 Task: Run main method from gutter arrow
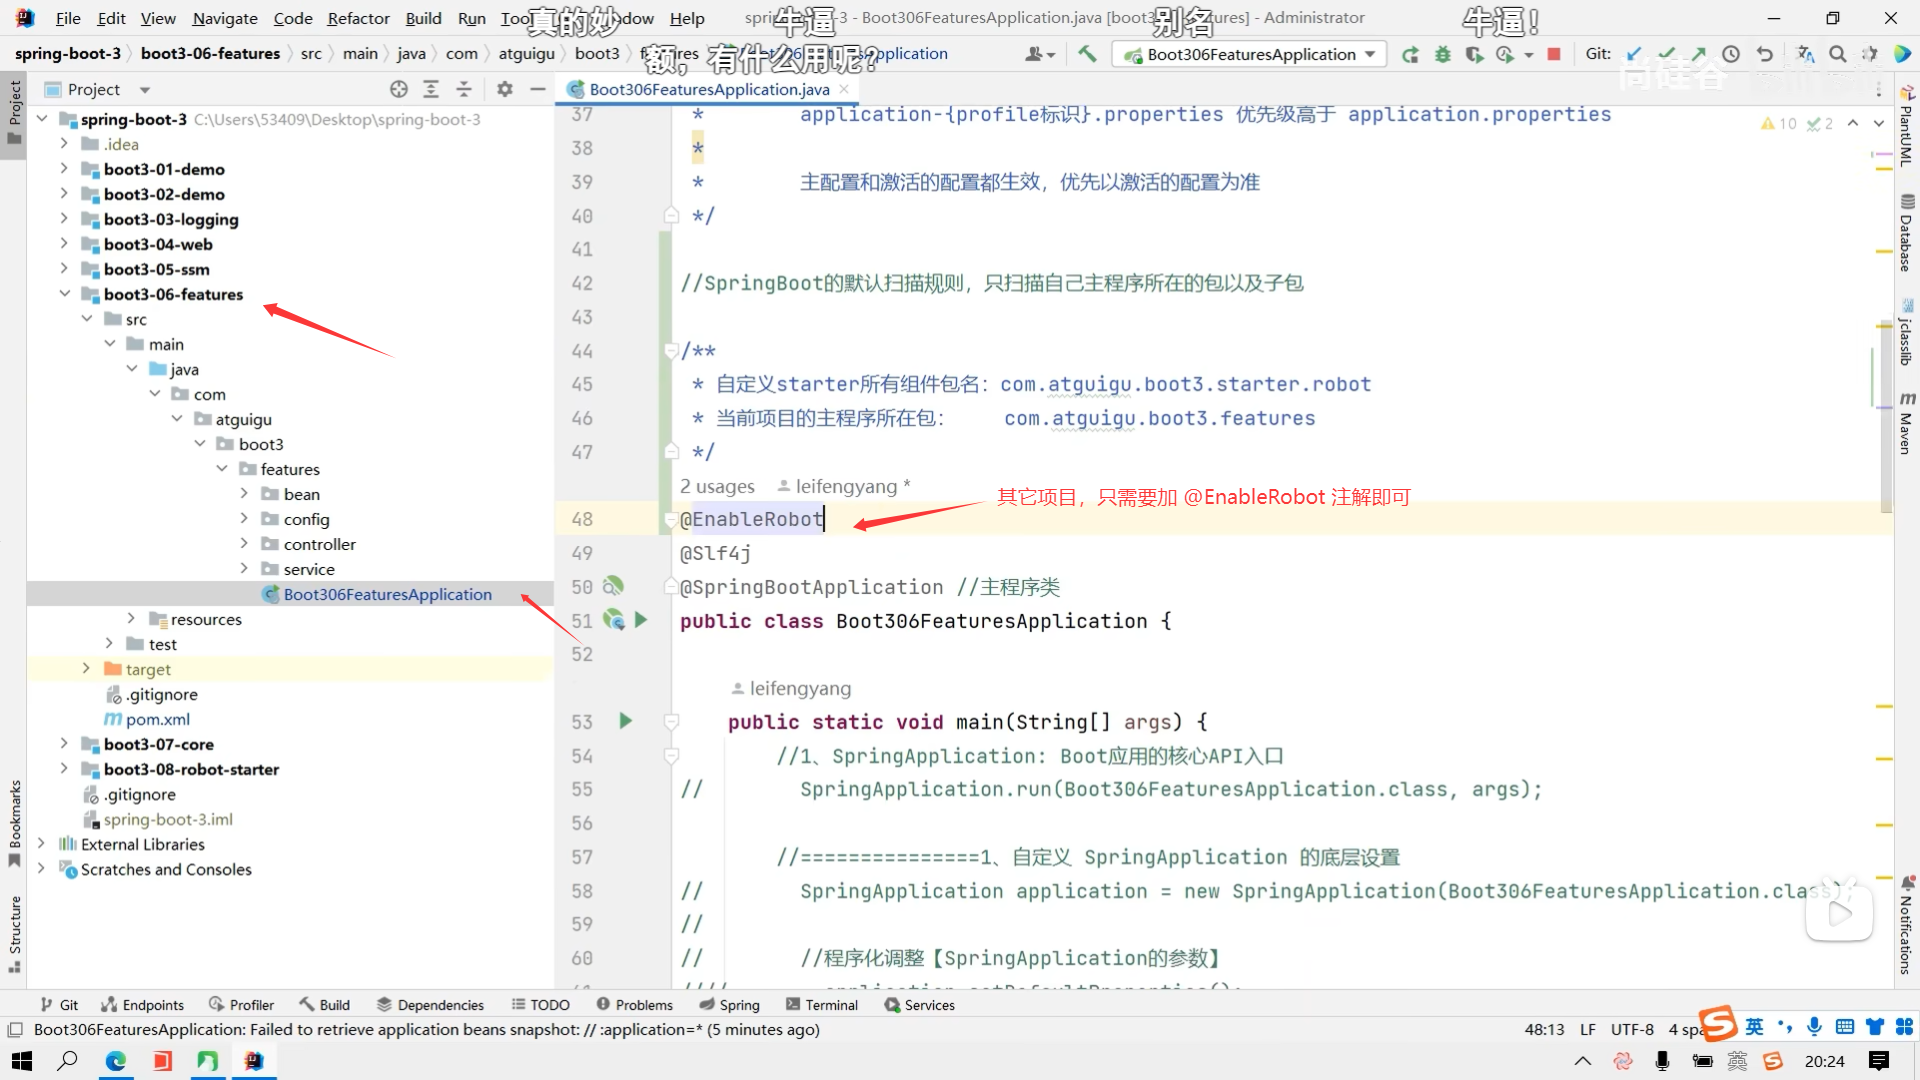(625, 721)
